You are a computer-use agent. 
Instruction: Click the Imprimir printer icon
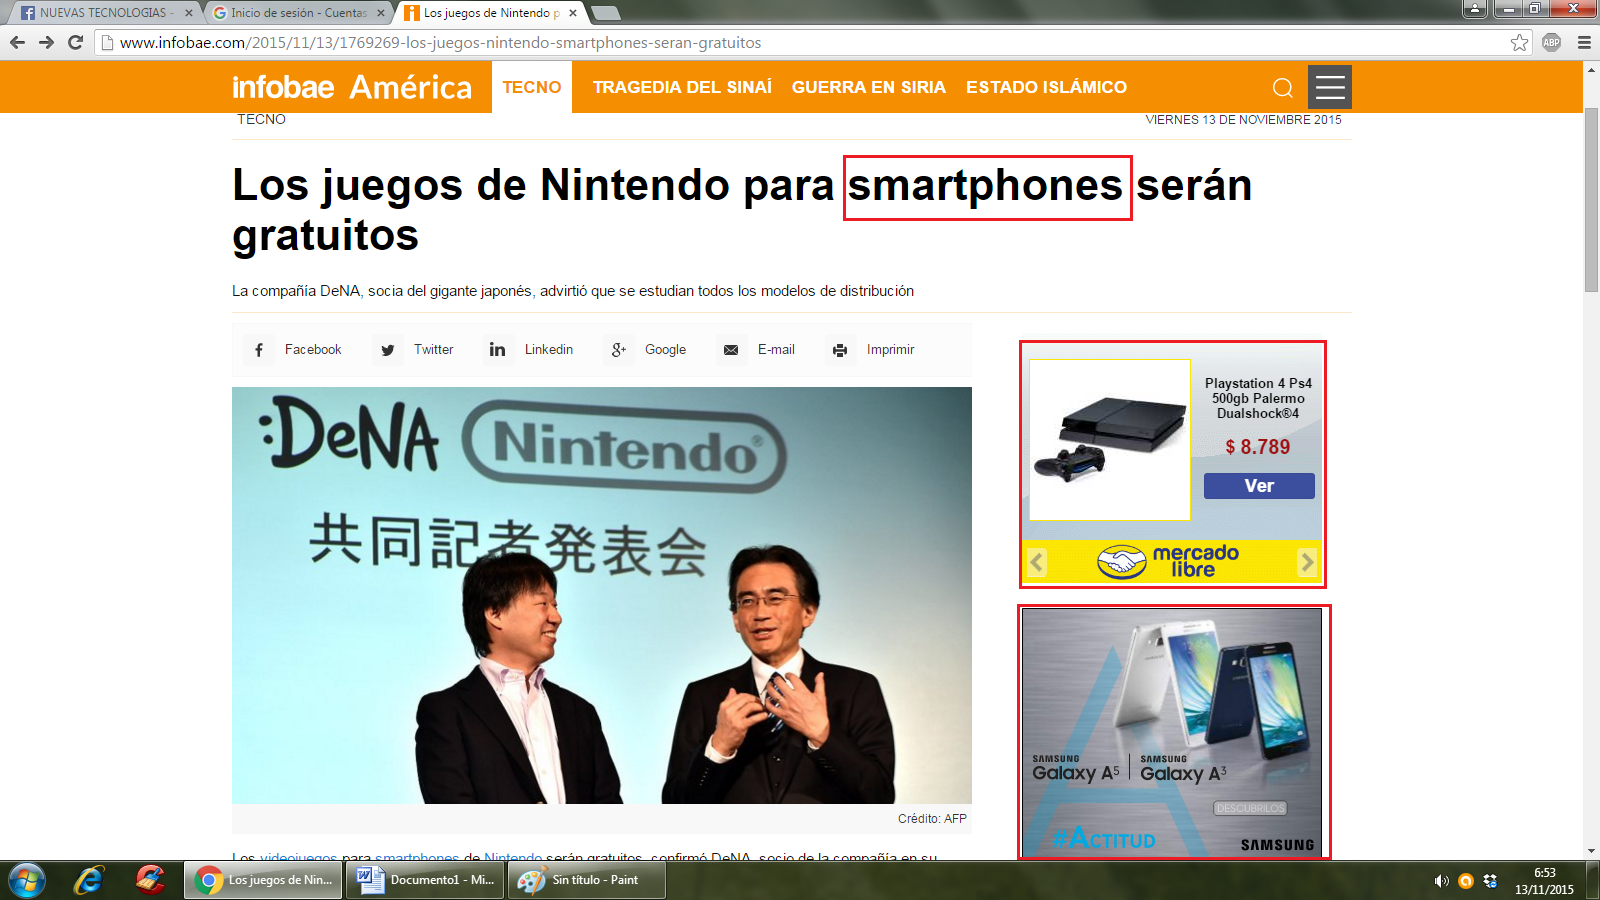point(840,350)
